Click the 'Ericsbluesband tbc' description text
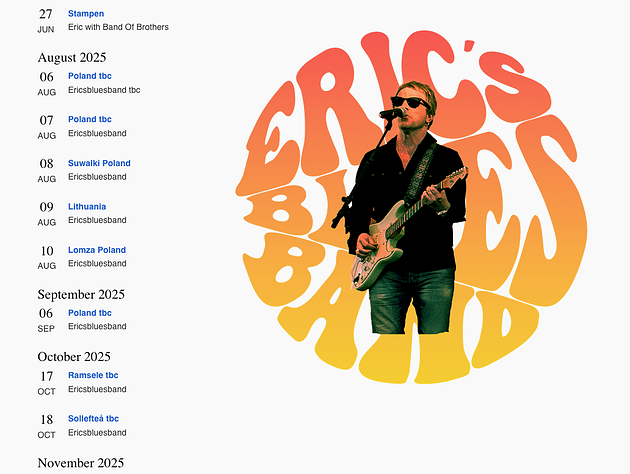The height and width of the screenshot is (474, 630). point(104,90)
